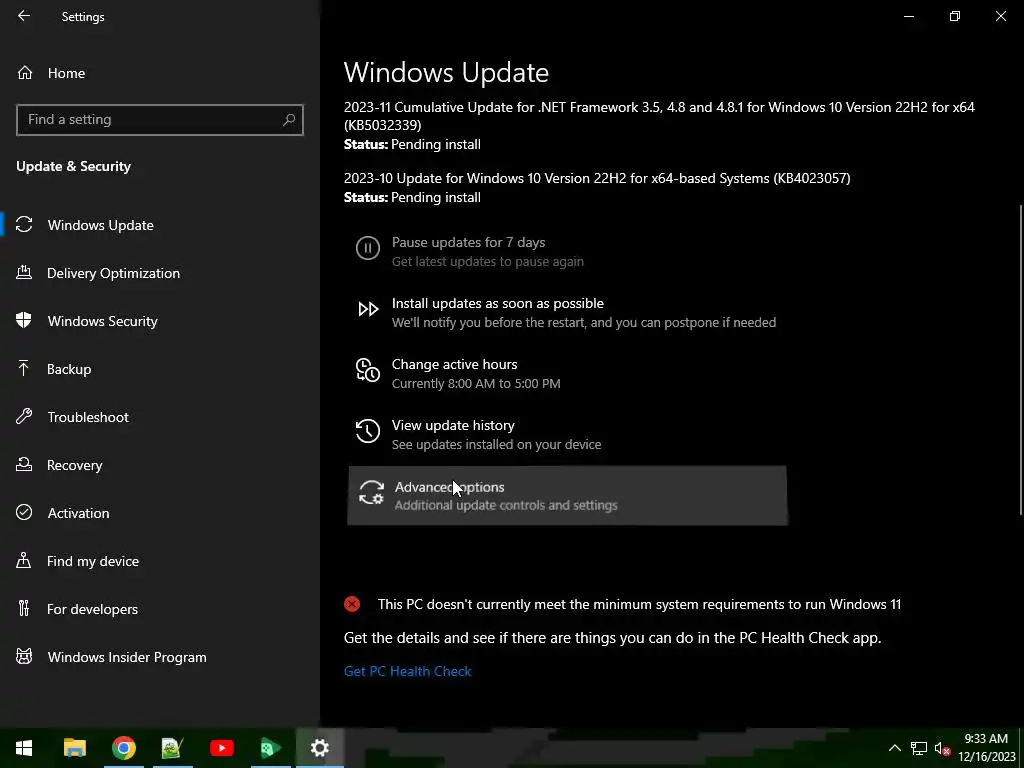Click the Windows Update sync arrows icon
The image size is (1024, 768).
(24, 225)
